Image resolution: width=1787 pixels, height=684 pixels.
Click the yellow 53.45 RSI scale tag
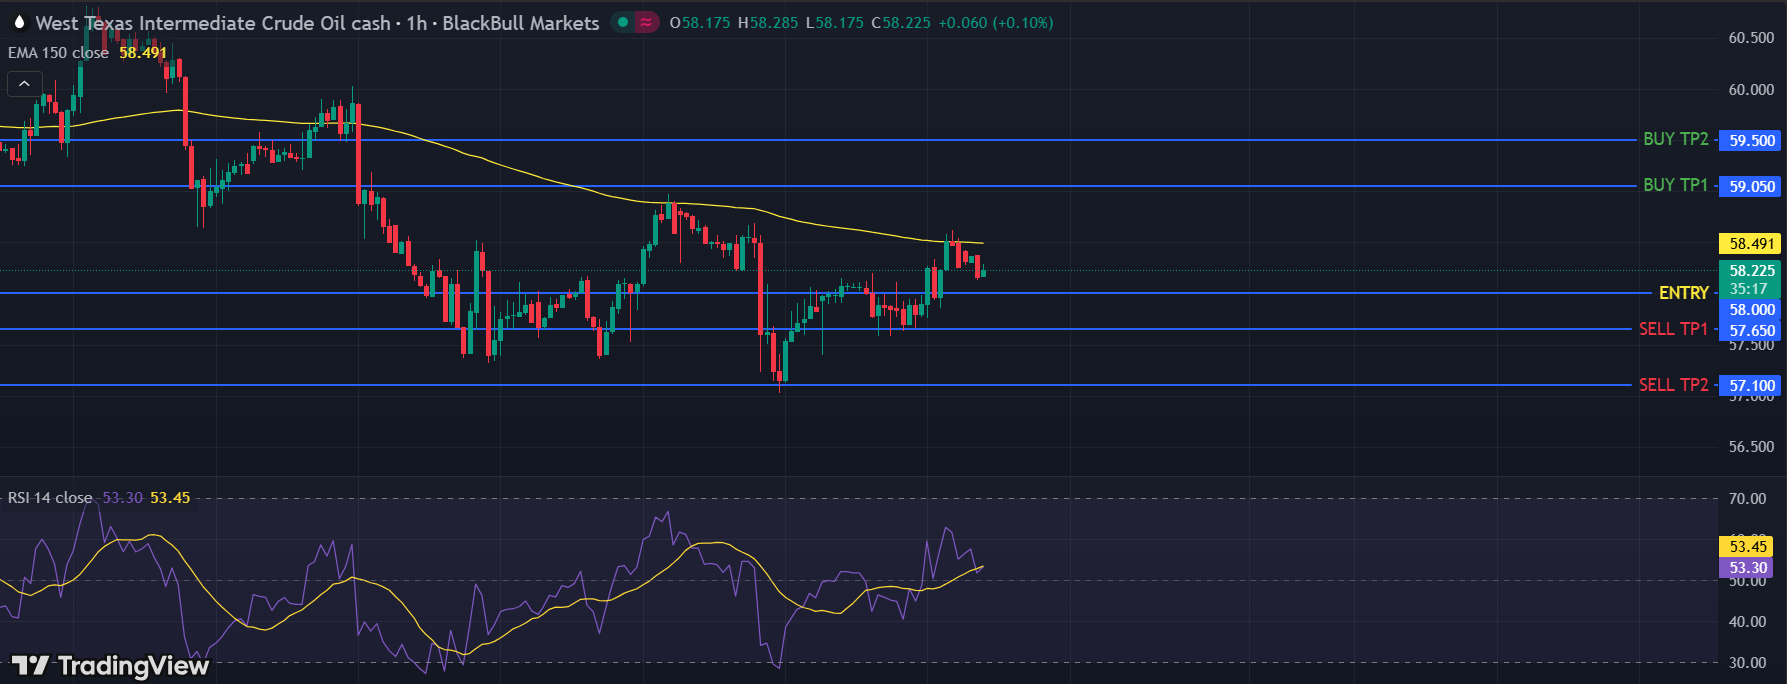1747,547
